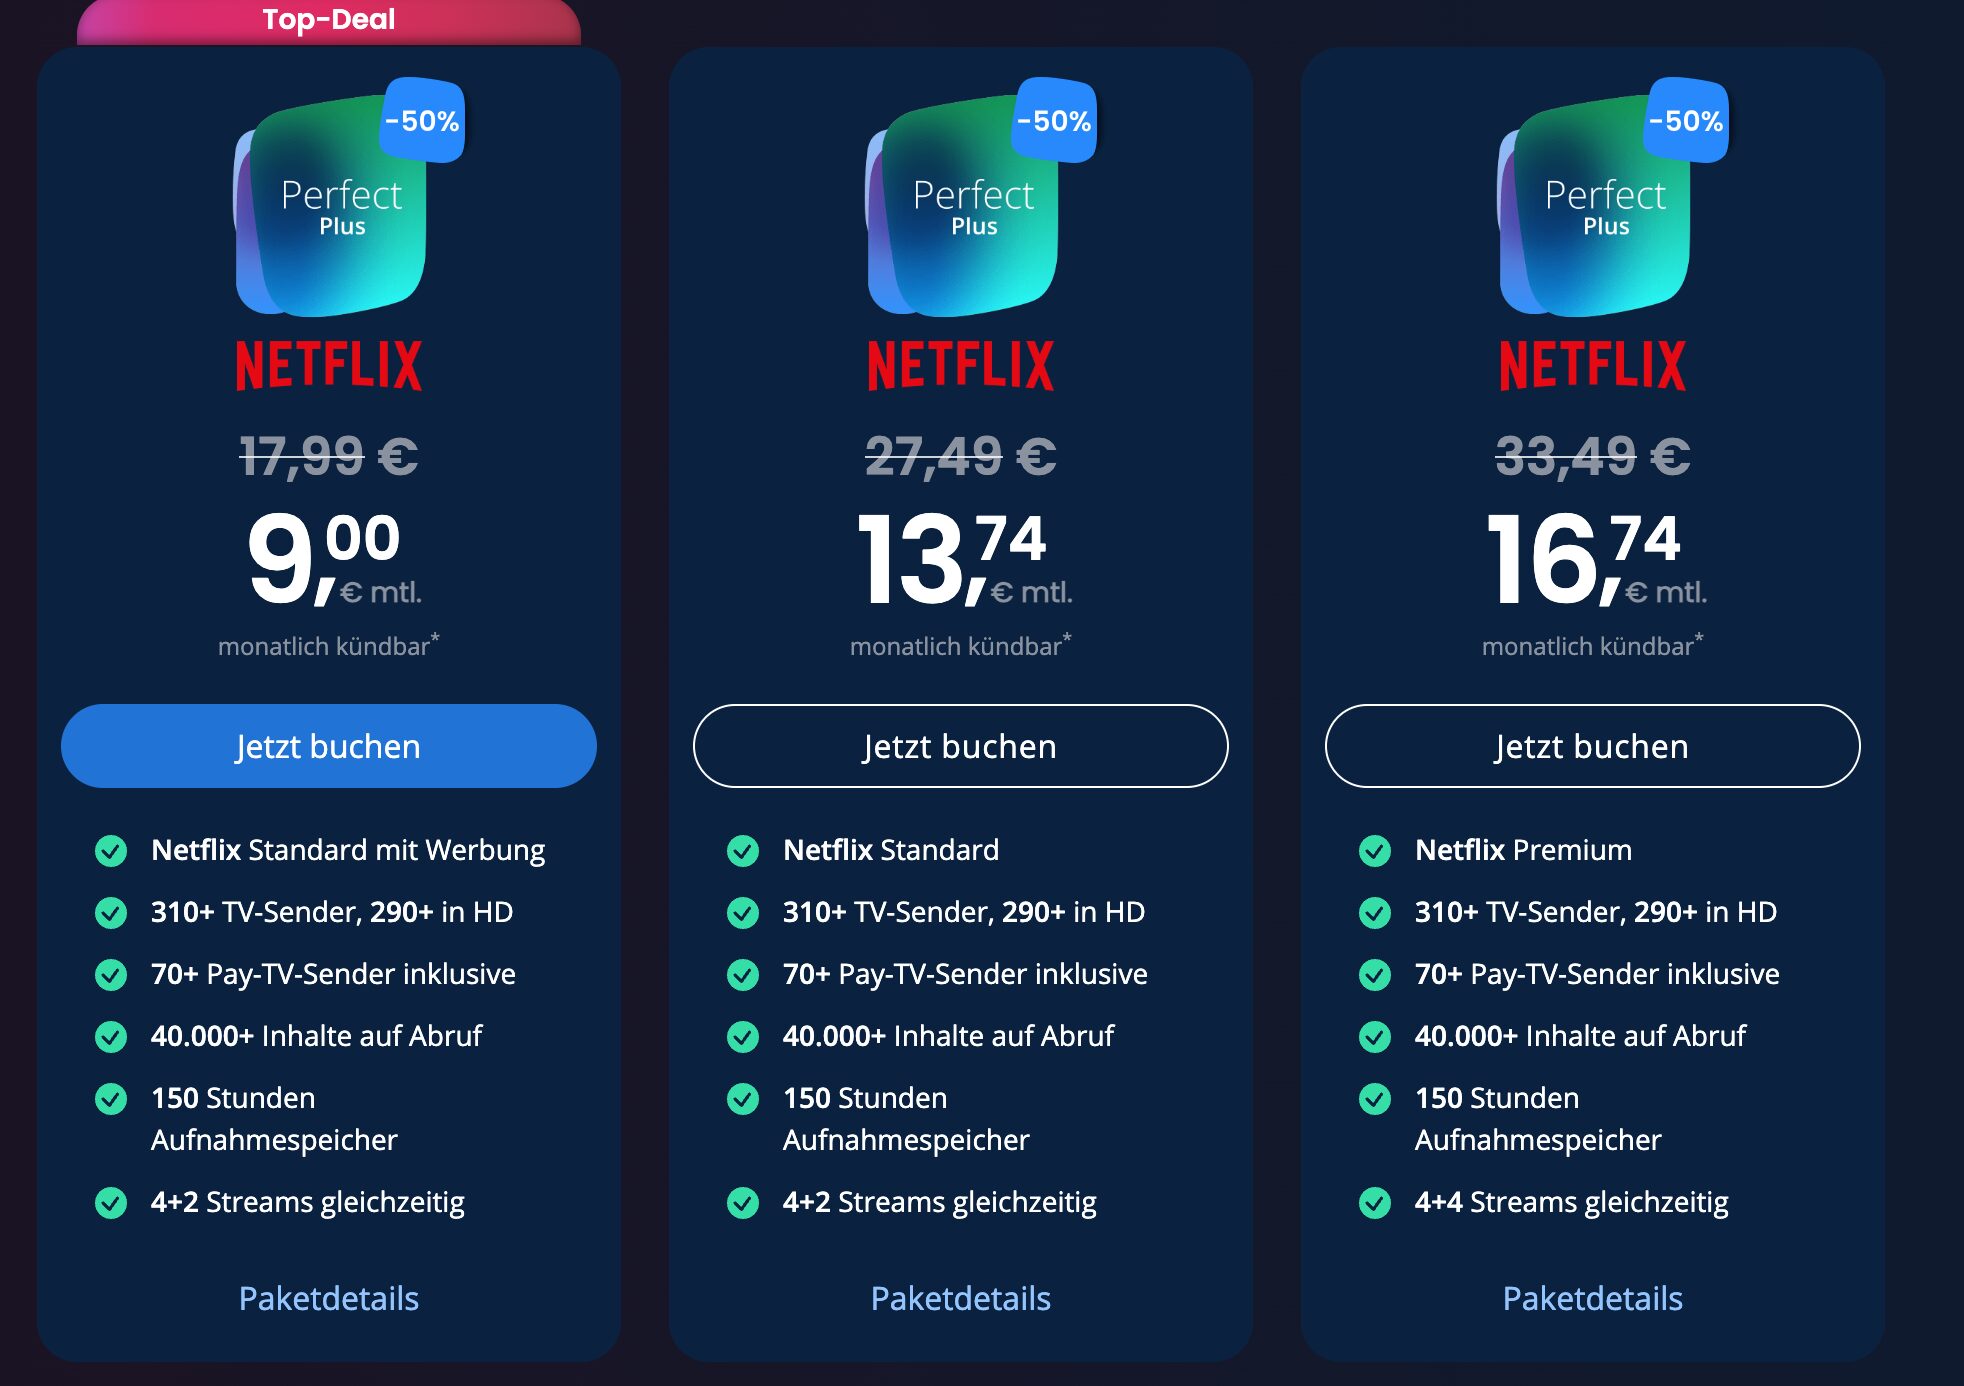Click the -50% badge on the Netflix Premium card
1964x1386 pixels.
pos(1687,121)
